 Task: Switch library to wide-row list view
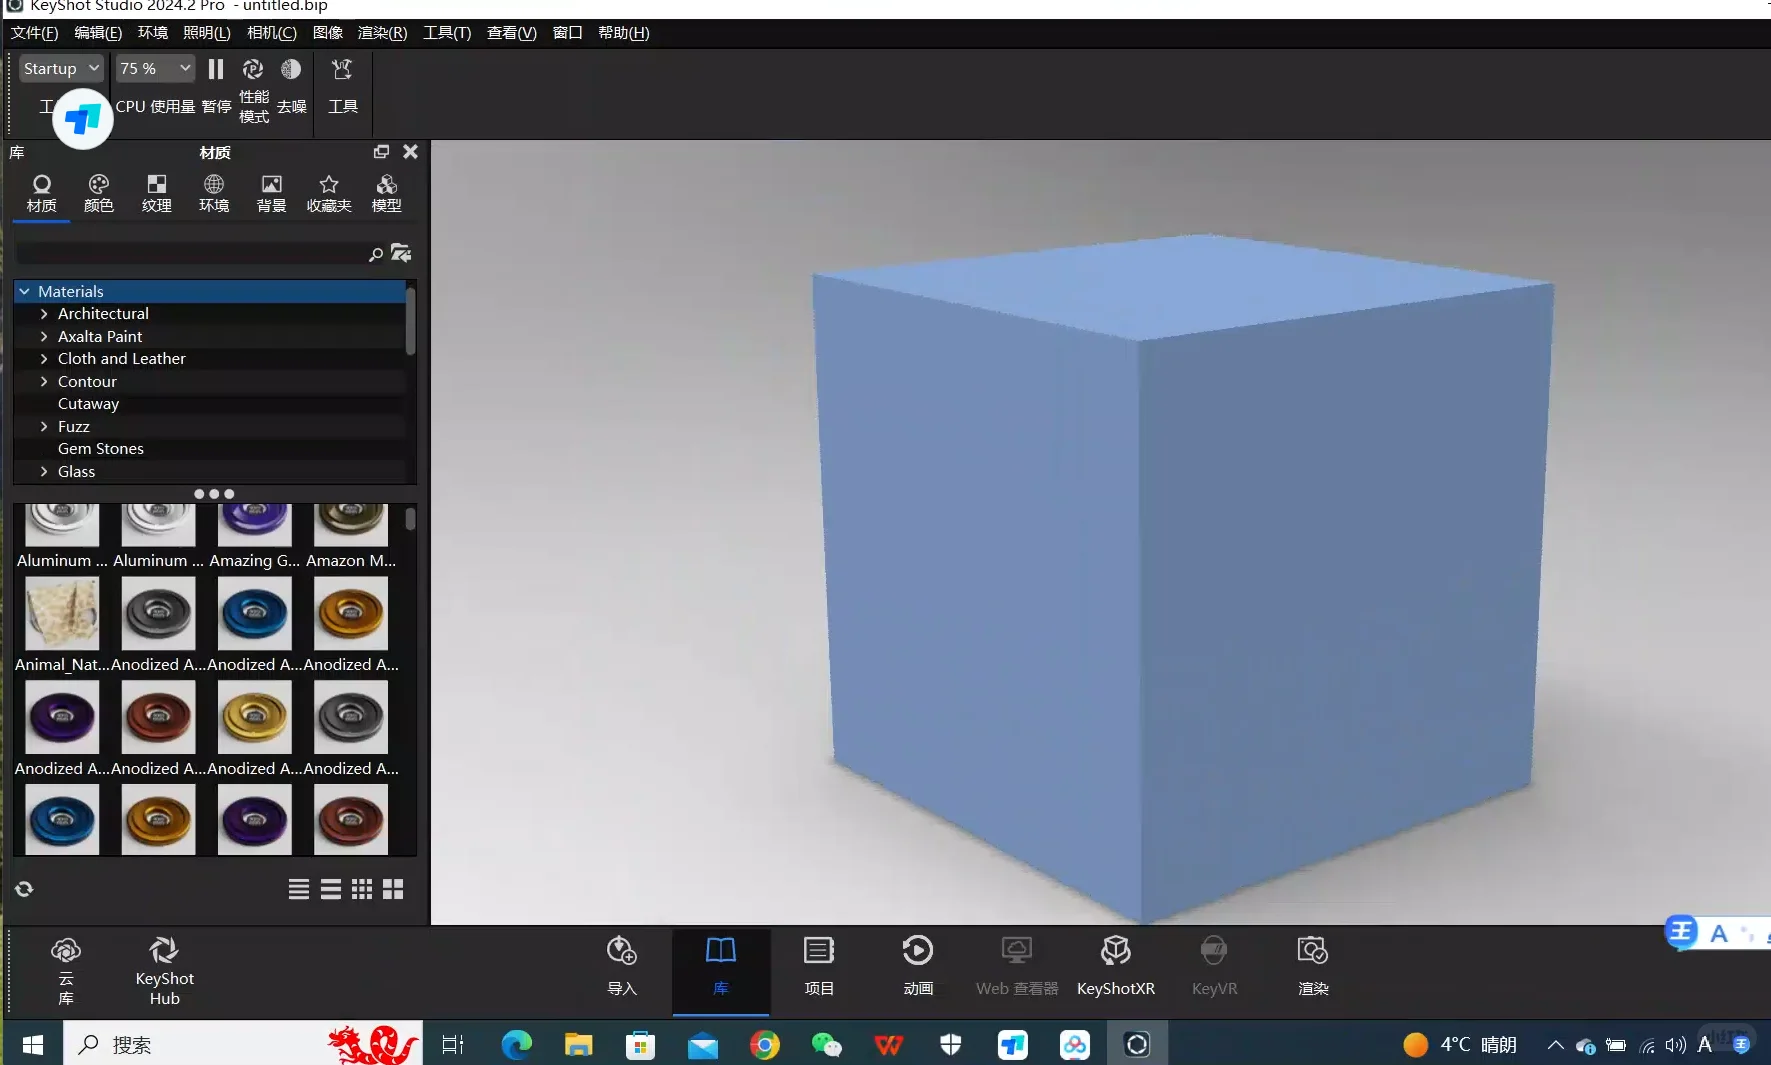(331, 889)
